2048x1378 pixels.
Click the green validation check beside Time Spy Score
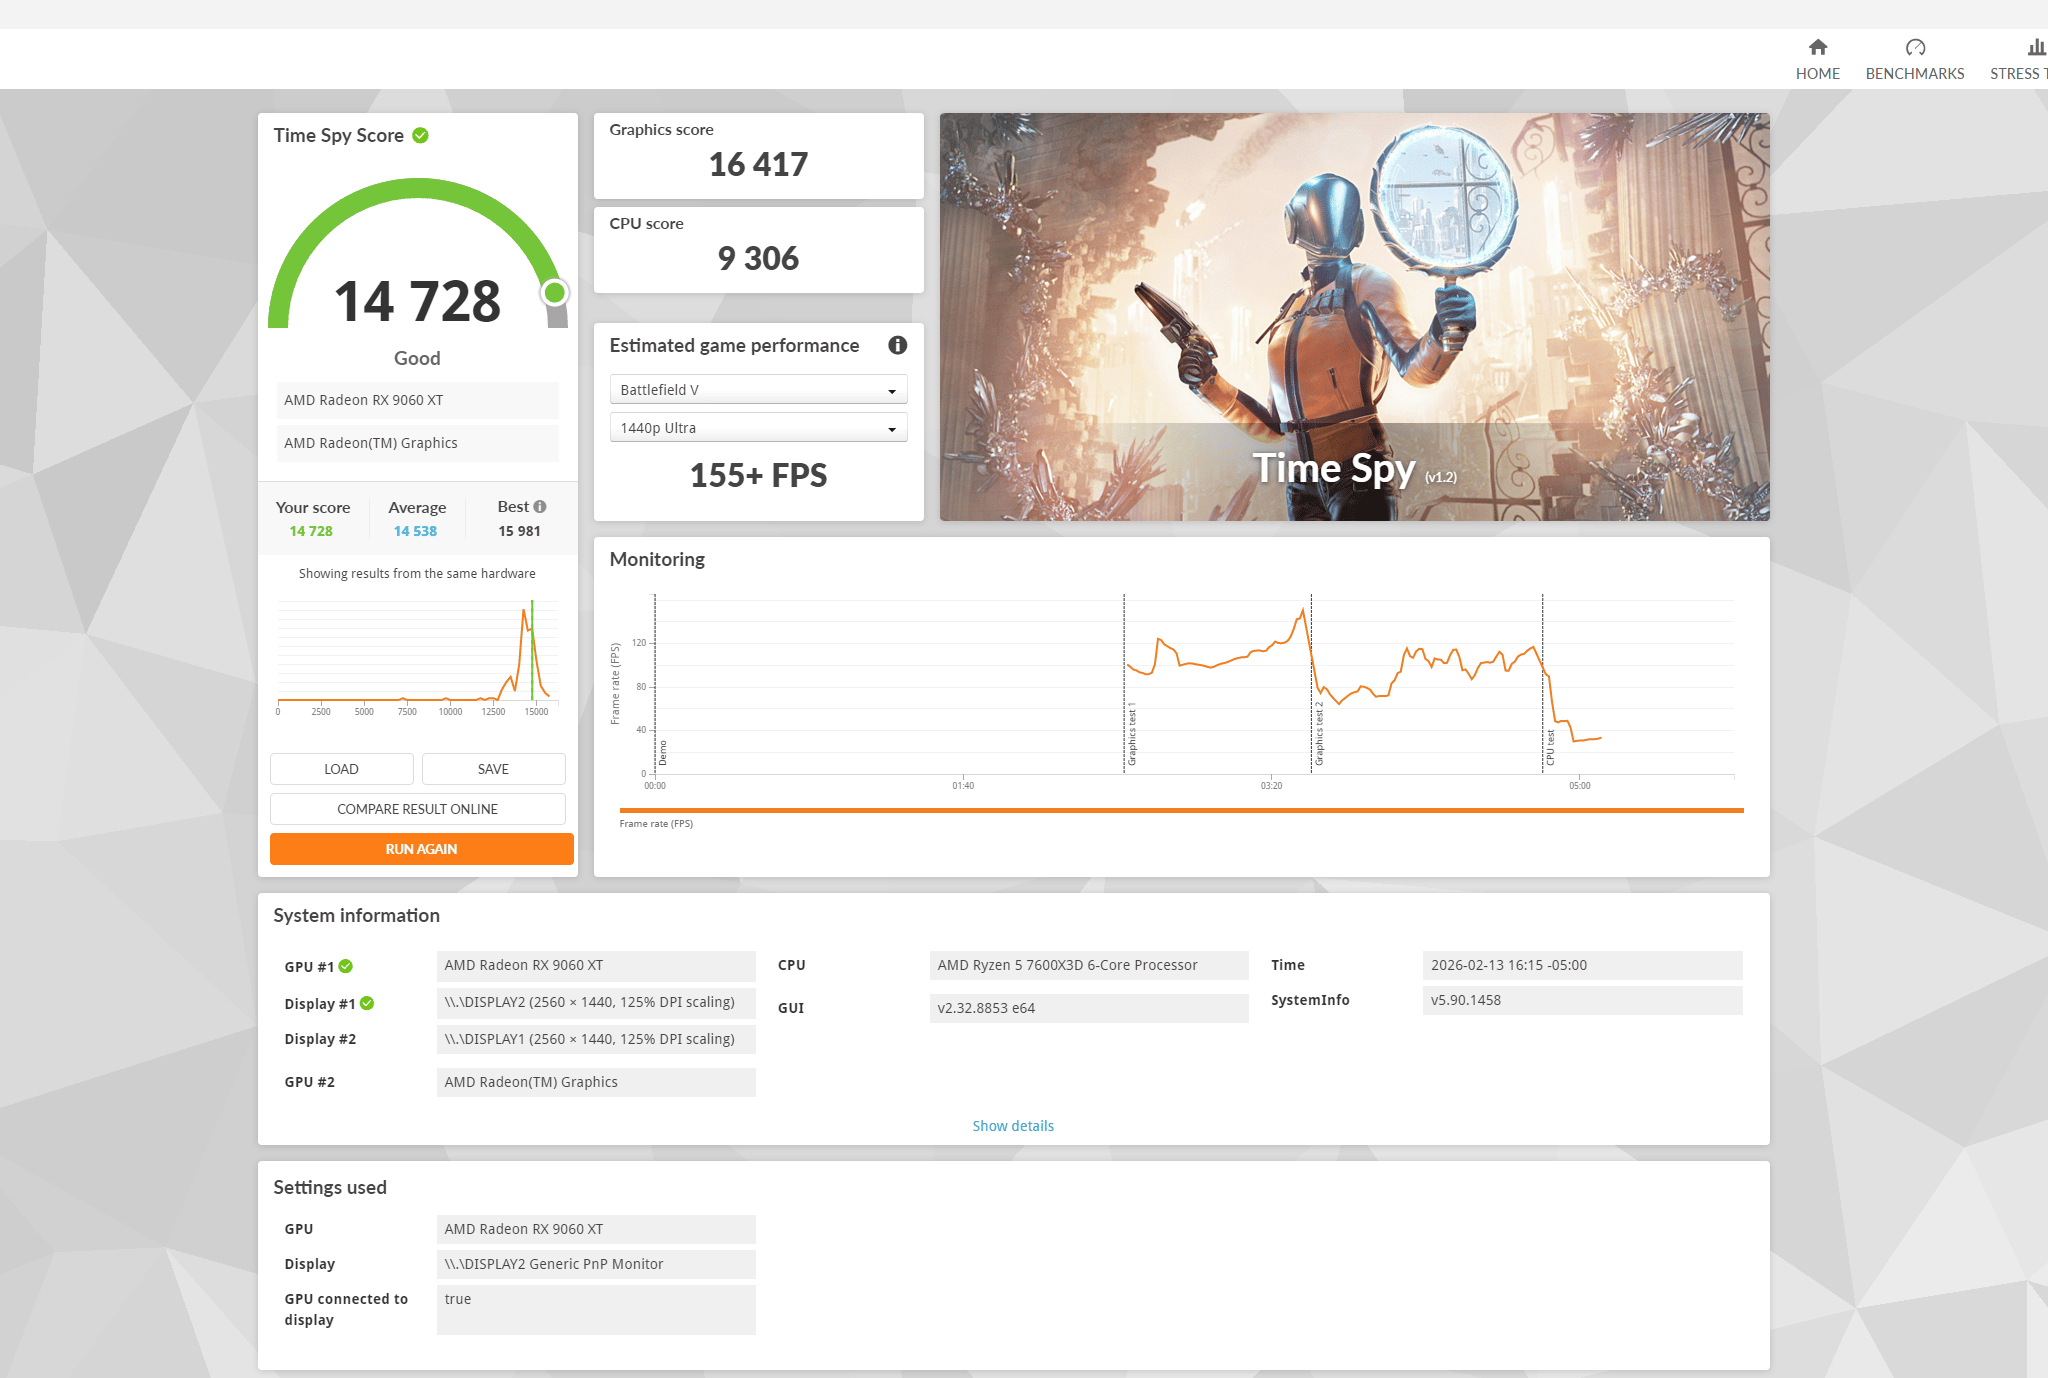[x=421, y=135]
